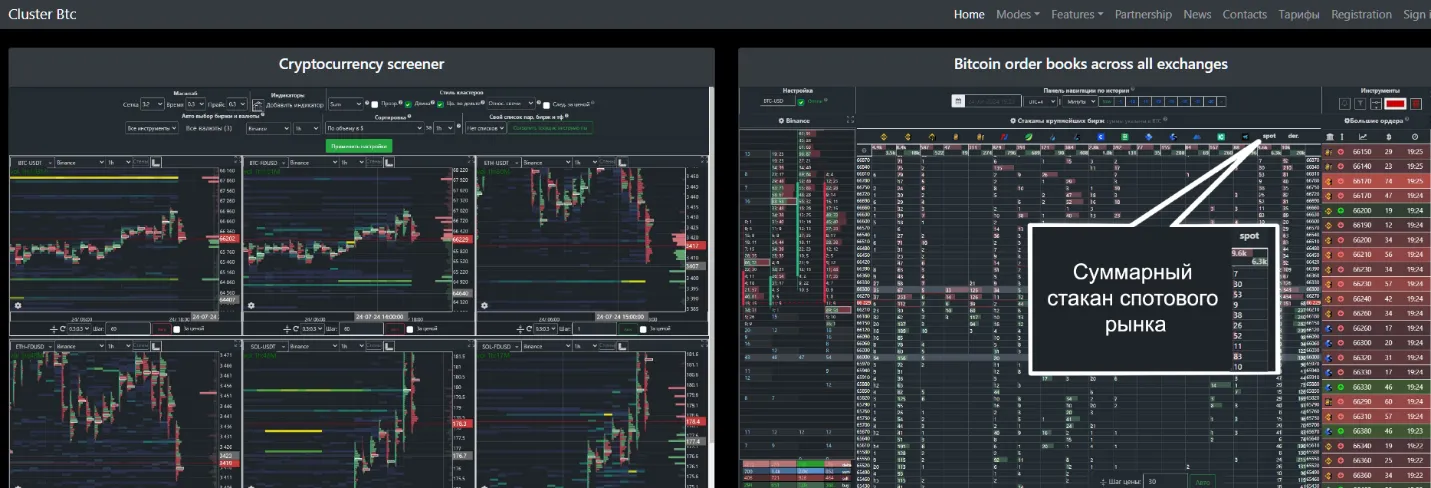Open the Contacts page
Screen dimensions: 1431x488
[x=1244, y=14]
